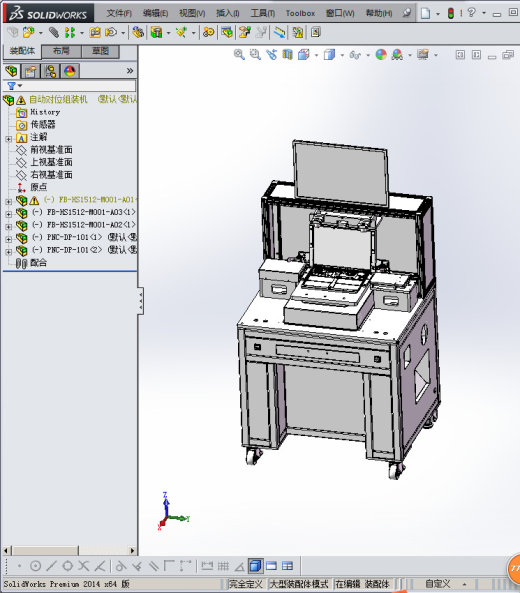Click the Bill of Materials icon

(x=227, y=33)
